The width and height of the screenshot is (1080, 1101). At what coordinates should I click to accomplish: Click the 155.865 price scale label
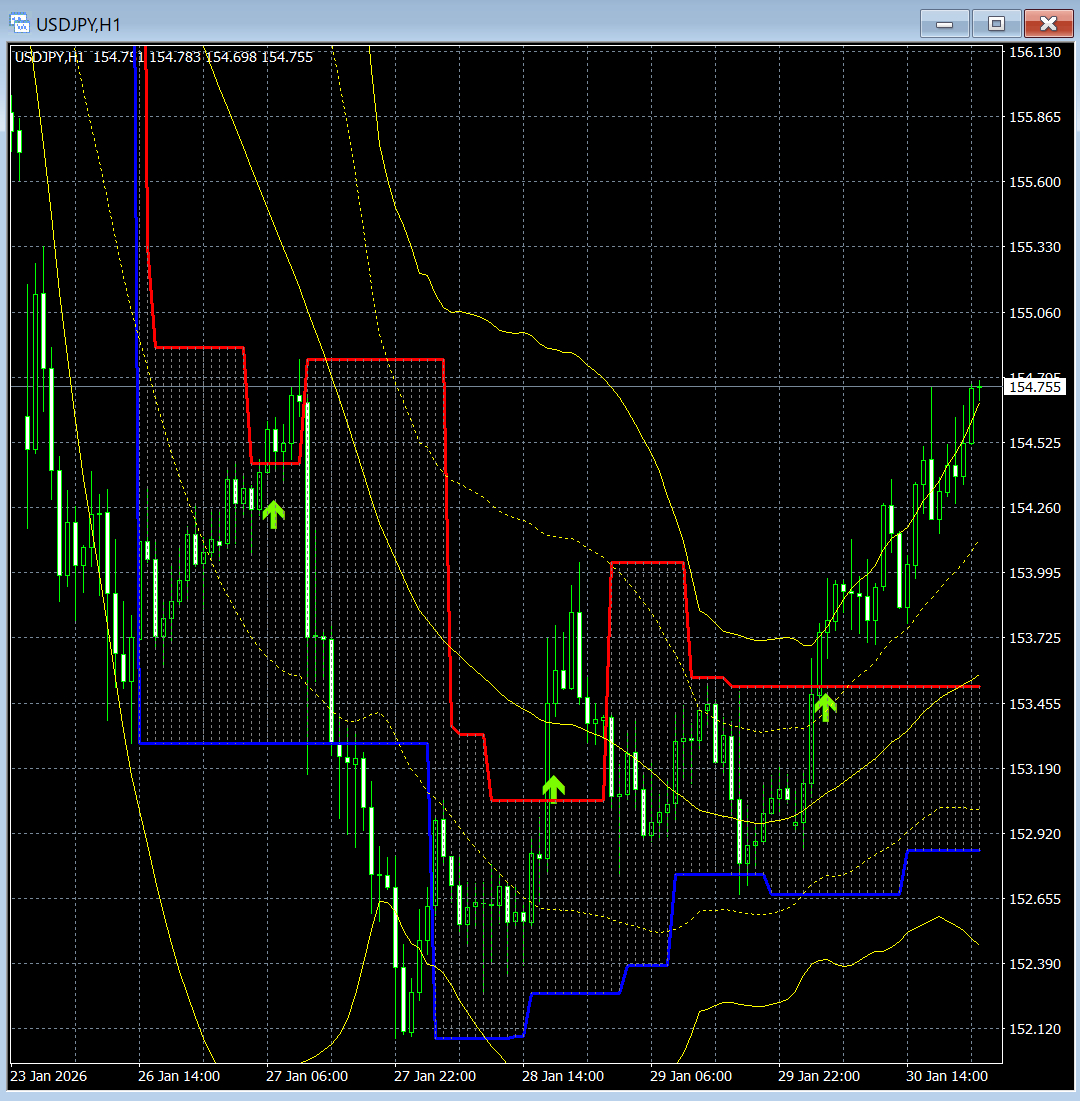point(1034,117)
